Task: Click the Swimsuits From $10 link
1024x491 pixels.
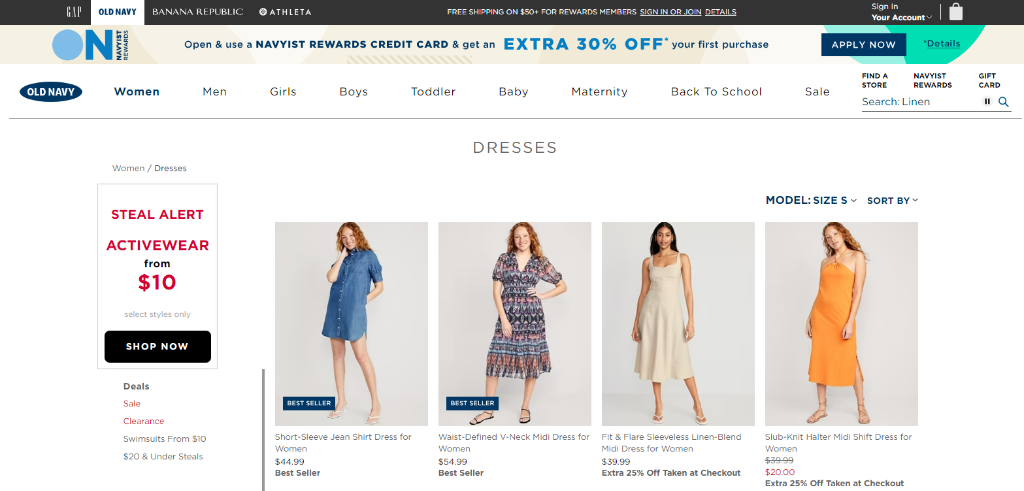Action: (x=165, y=439)
